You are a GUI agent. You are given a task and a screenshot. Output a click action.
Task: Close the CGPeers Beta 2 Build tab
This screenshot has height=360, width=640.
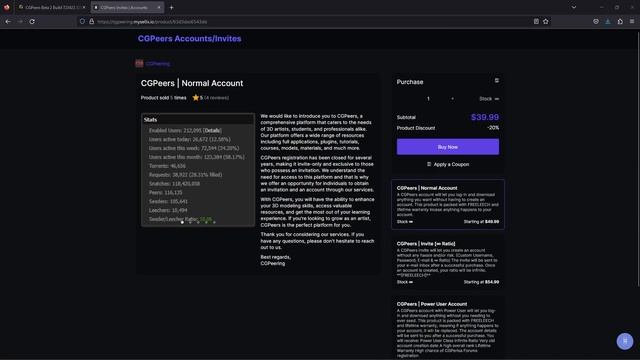tap(84, 7)
